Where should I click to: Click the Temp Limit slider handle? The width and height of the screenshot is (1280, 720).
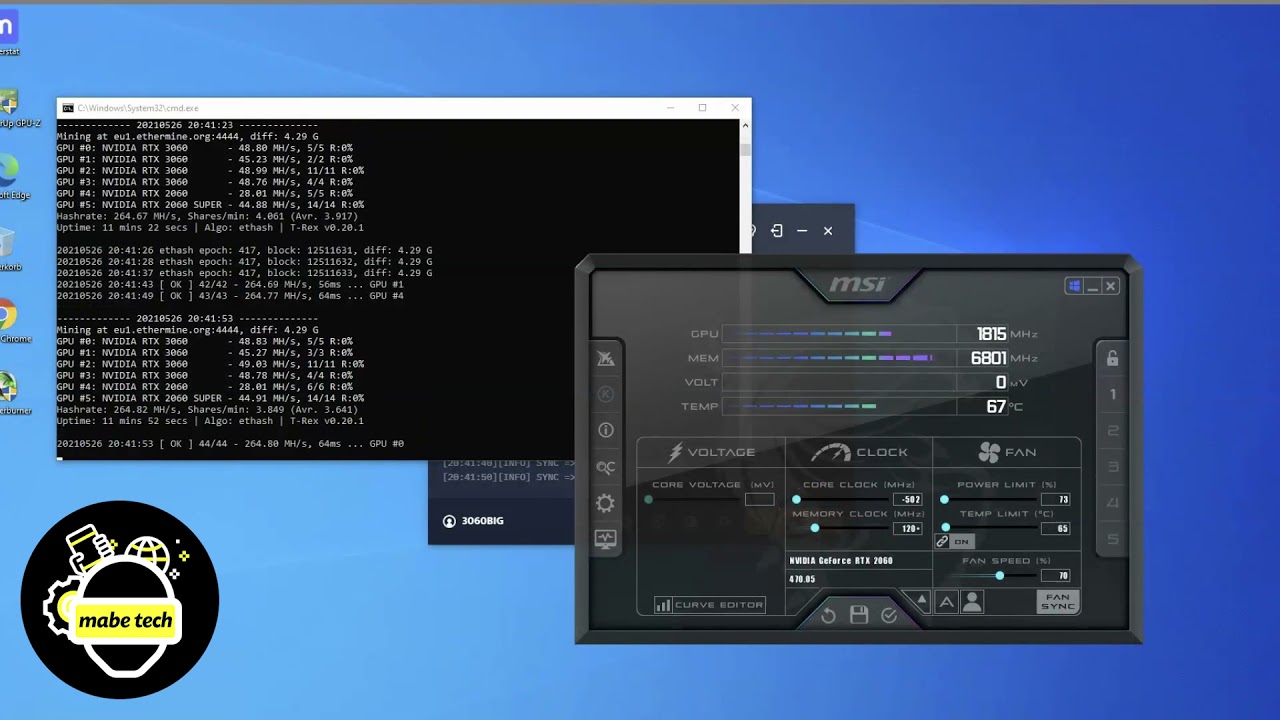(x=946, y=528)
